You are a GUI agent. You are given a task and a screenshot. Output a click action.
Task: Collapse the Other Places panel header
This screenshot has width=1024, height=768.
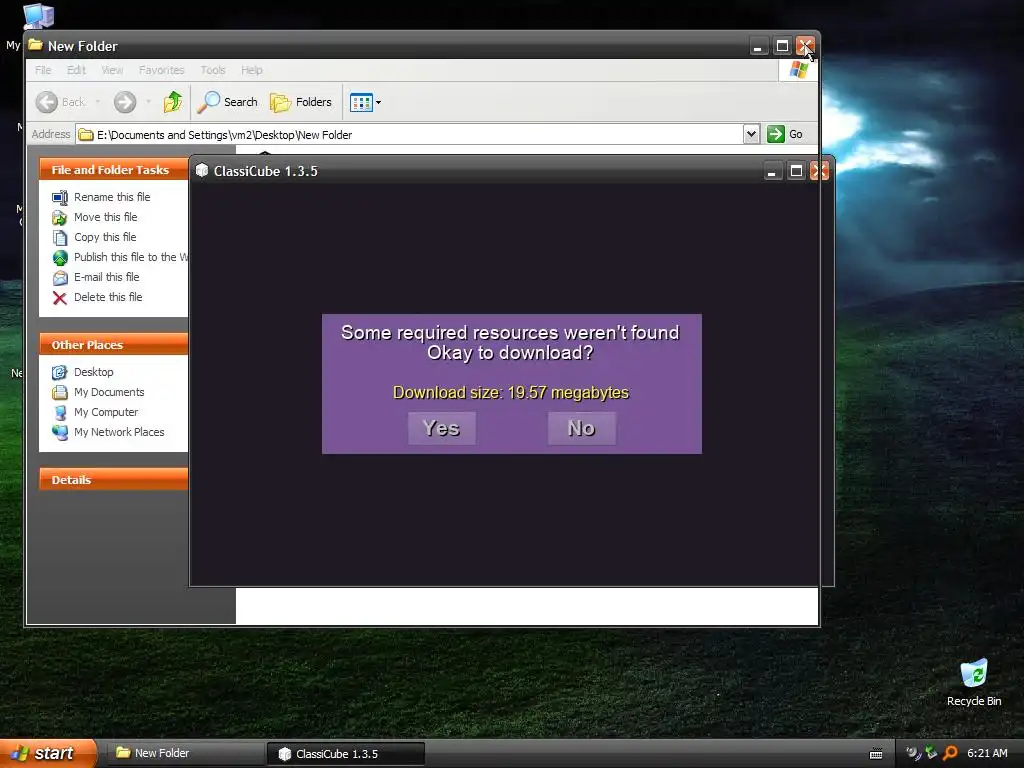114,345
